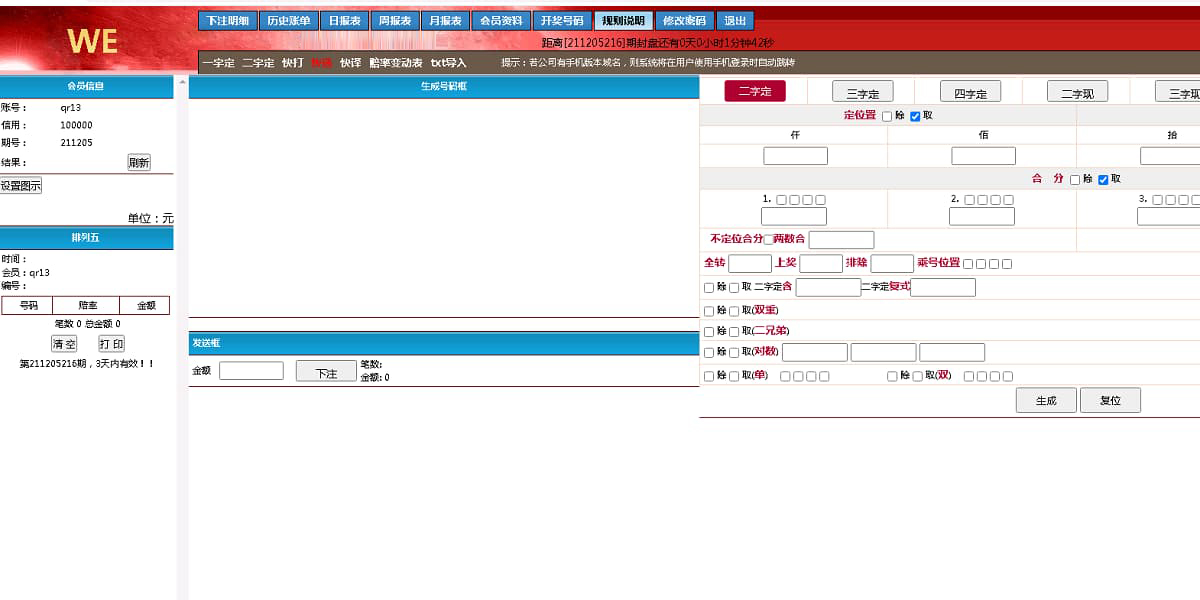Check first checkbox of 合分 group 1
1200x600 pixels.
[x=781, y=200]
